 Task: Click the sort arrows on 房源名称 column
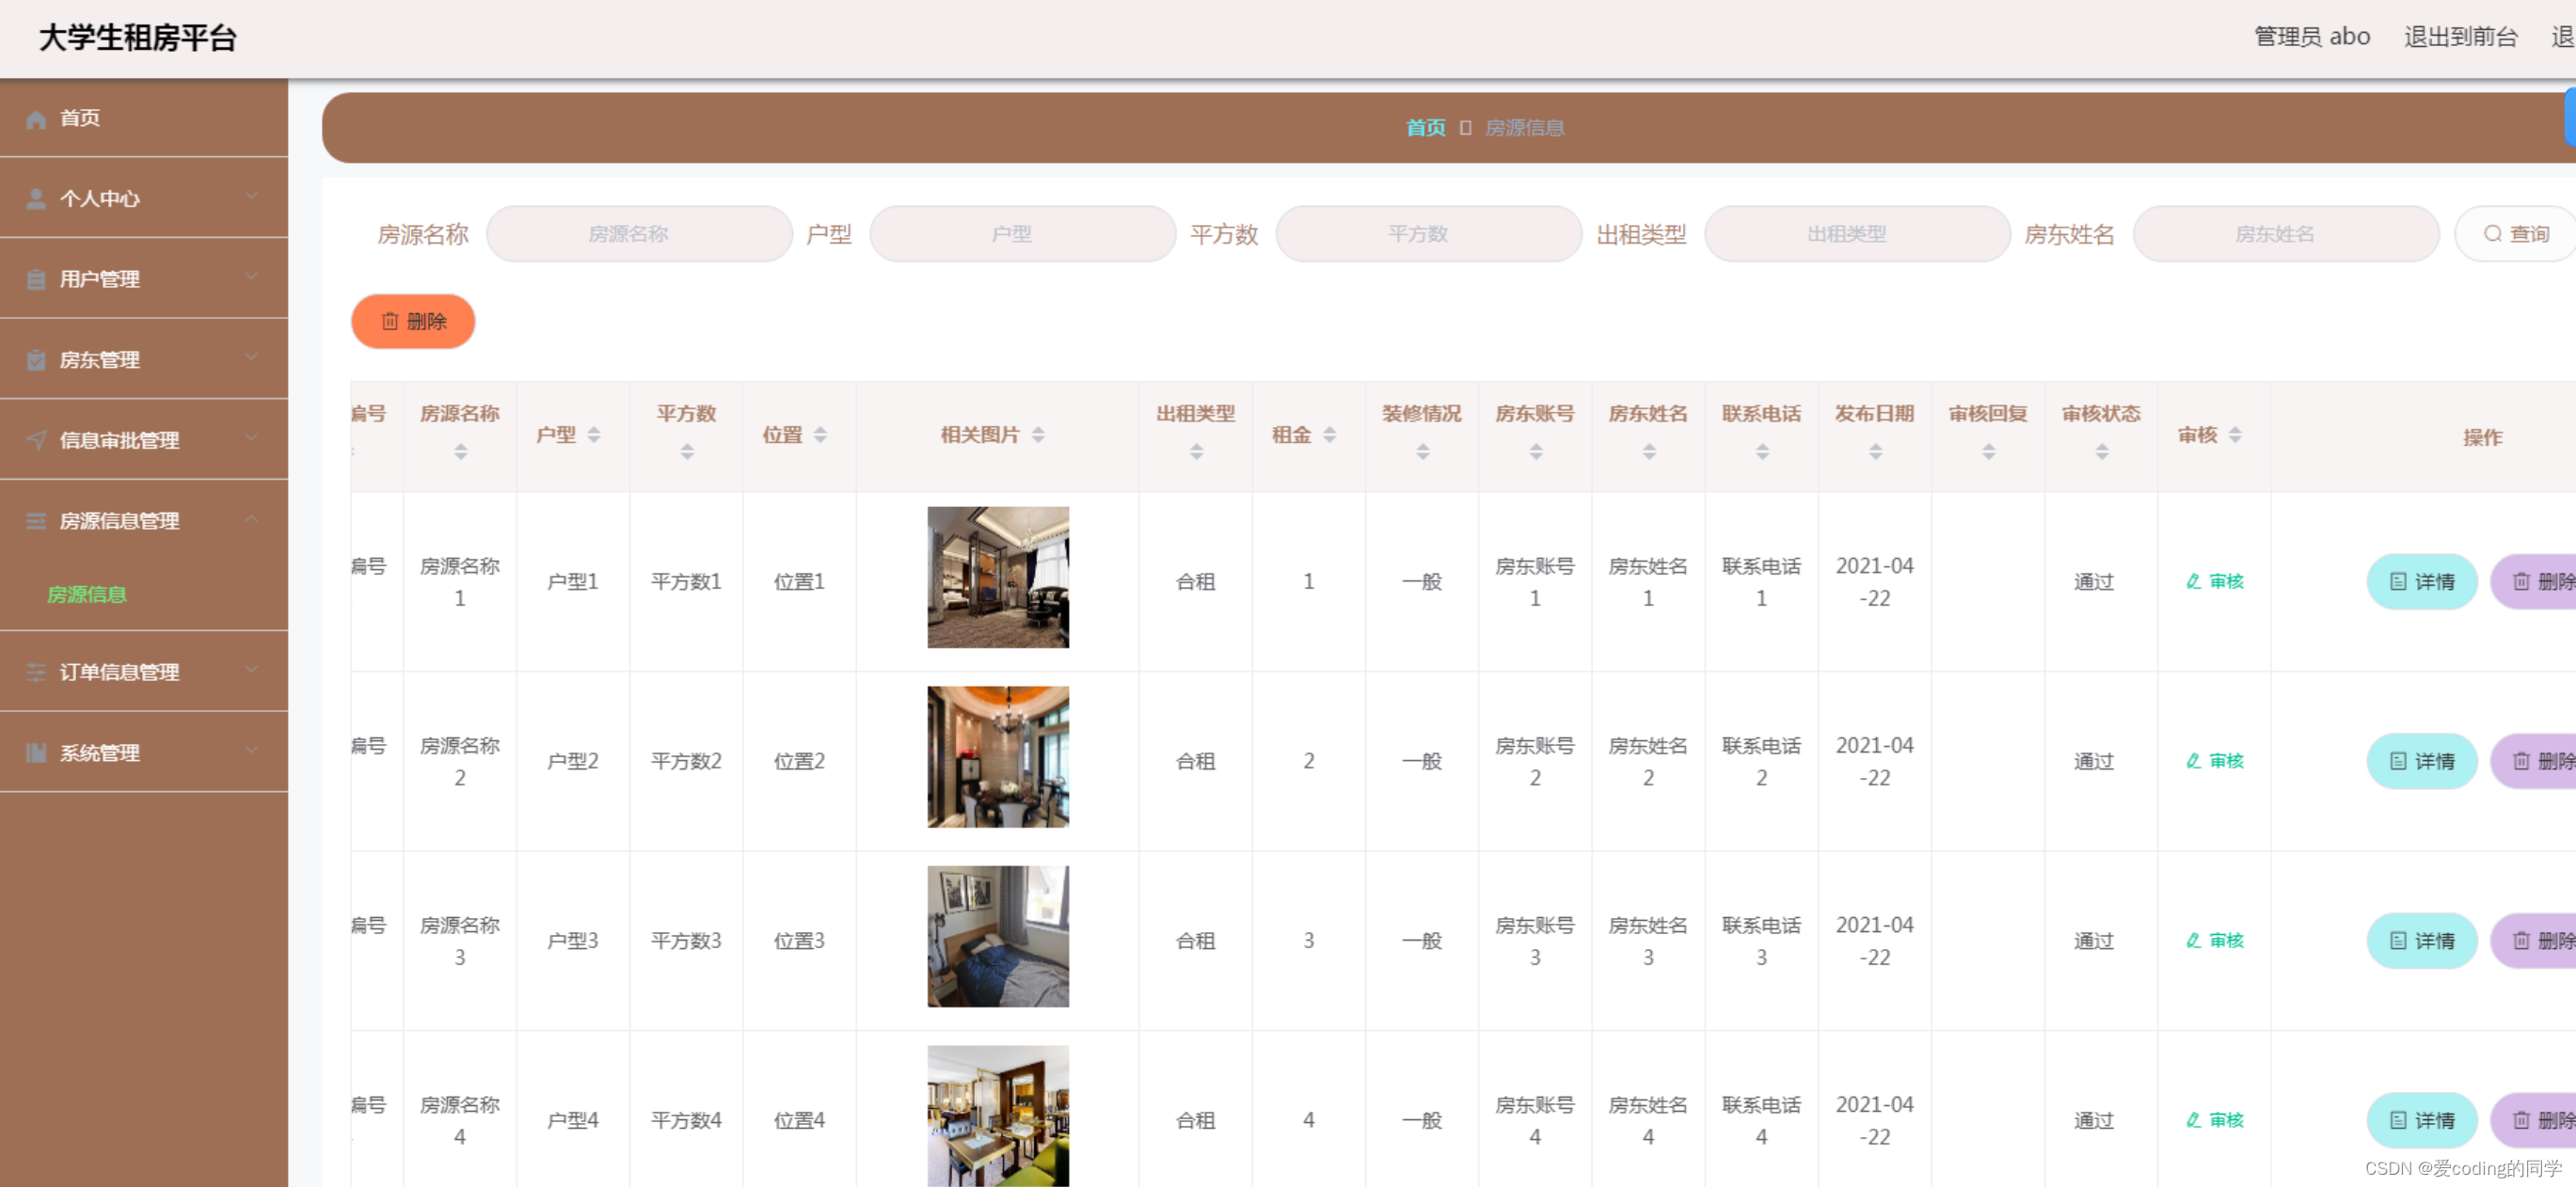(x=460, y=452)
